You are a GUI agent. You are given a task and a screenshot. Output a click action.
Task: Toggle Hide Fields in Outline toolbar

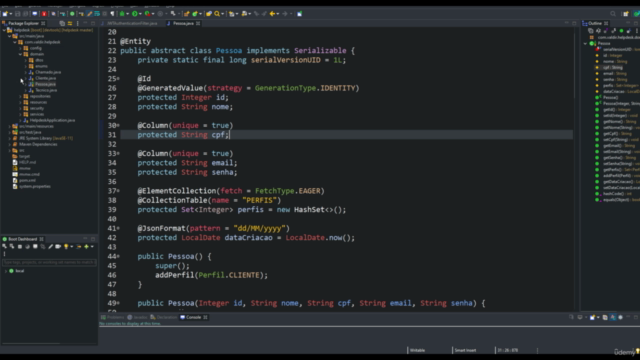(606, 31)
